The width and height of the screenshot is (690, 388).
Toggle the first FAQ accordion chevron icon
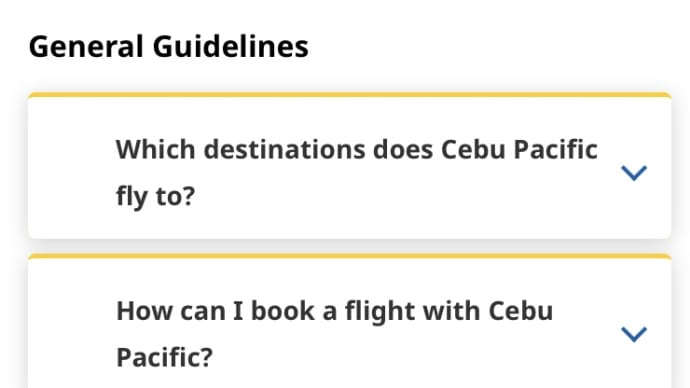click(634, 173)
